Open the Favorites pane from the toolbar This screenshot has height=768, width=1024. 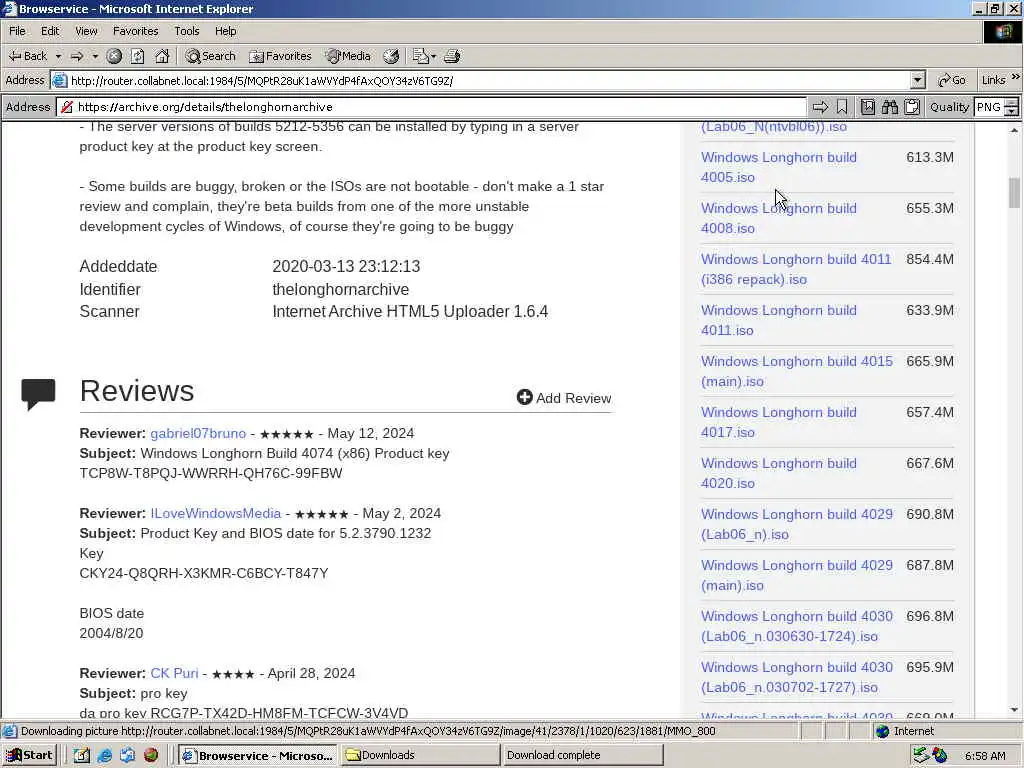(x=280, y=56)
